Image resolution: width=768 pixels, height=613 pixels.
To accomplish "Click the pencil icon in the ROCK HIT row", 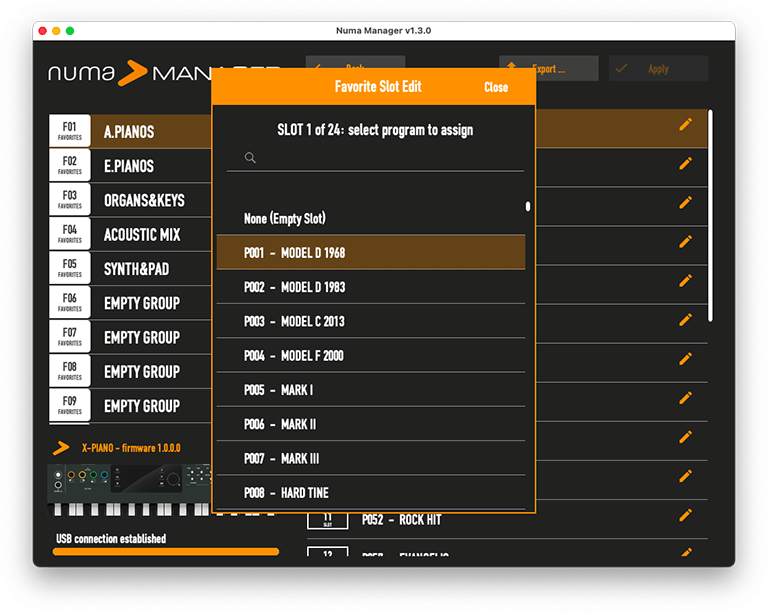I will [685, 515].
